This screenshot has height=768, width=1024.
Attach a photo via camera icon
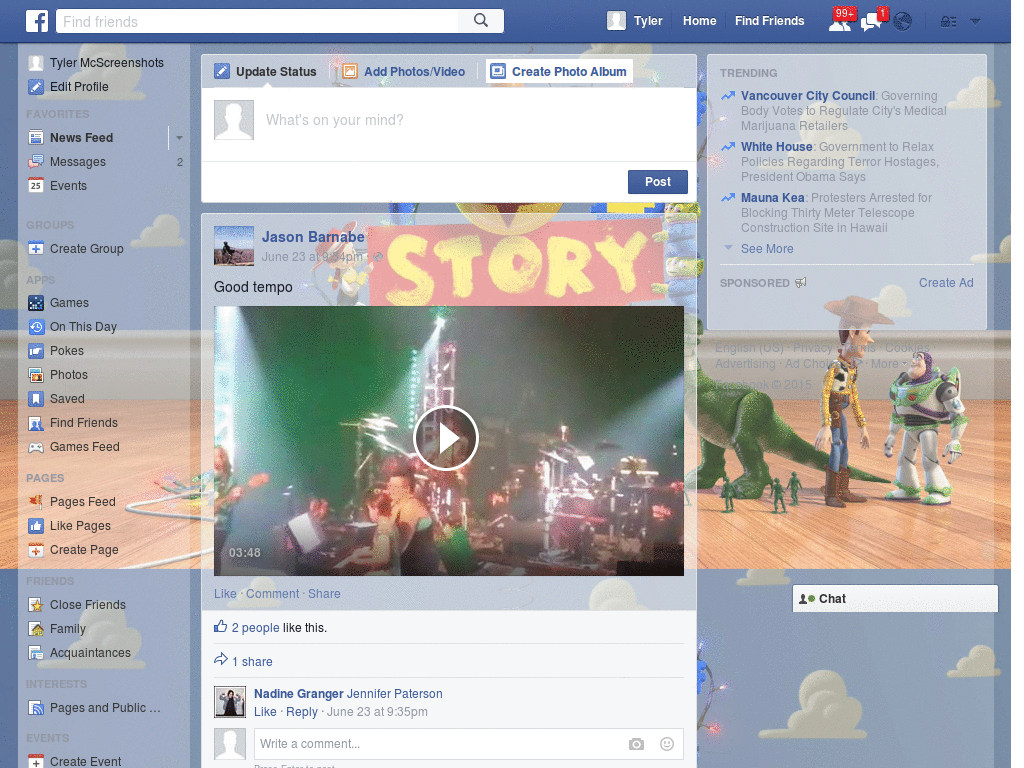pyautogui.click(x=636, y=744)
